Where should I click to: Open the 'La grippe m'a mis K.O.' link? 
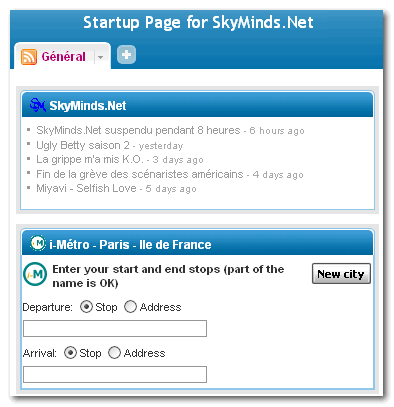click(90, 159)
